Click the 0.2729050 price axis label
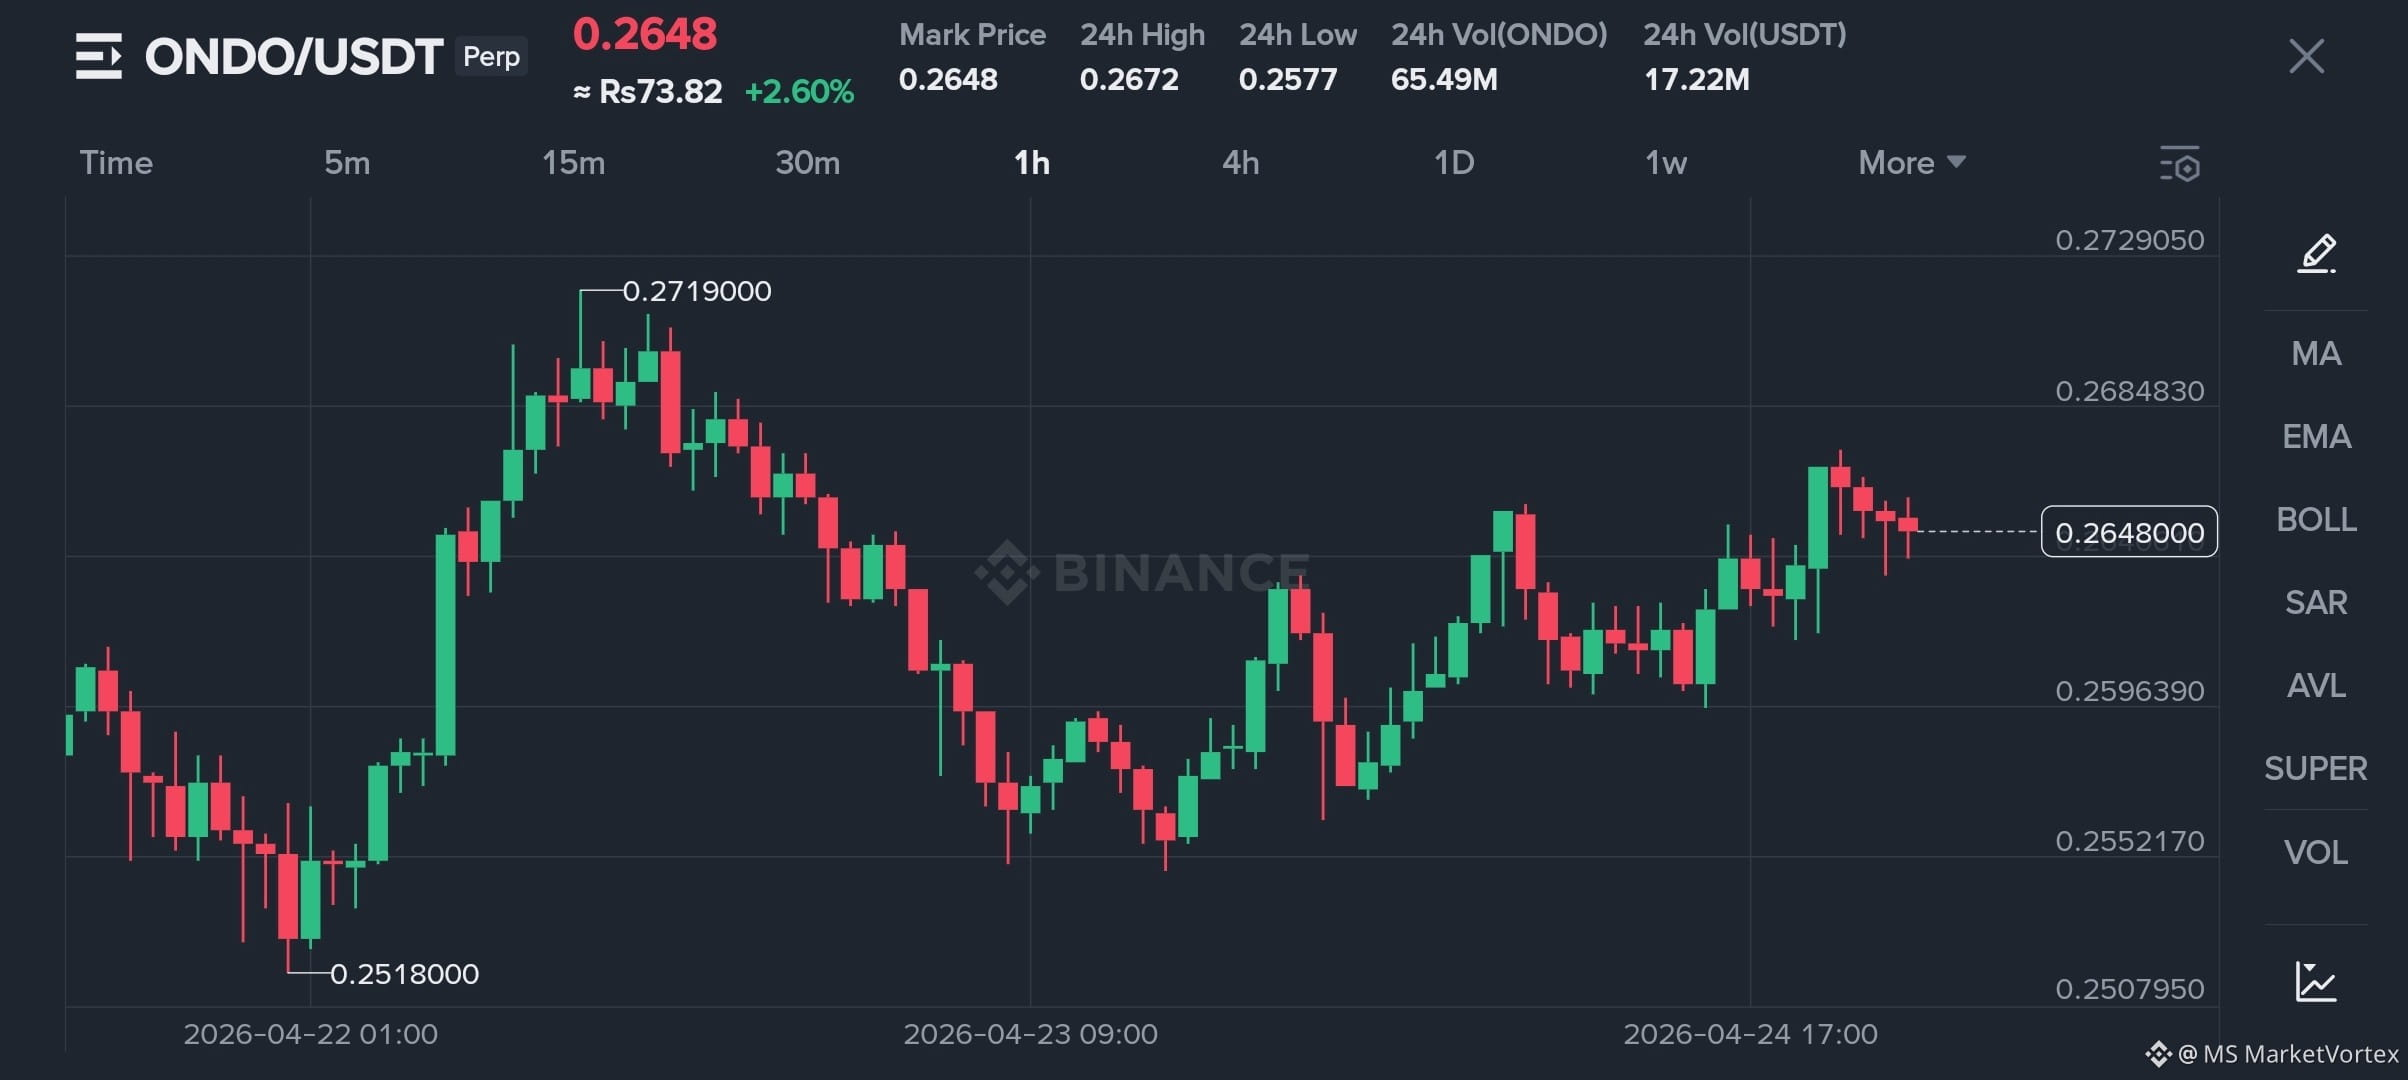This screenshot has width=2408, height=1080. coord(2130,240)
